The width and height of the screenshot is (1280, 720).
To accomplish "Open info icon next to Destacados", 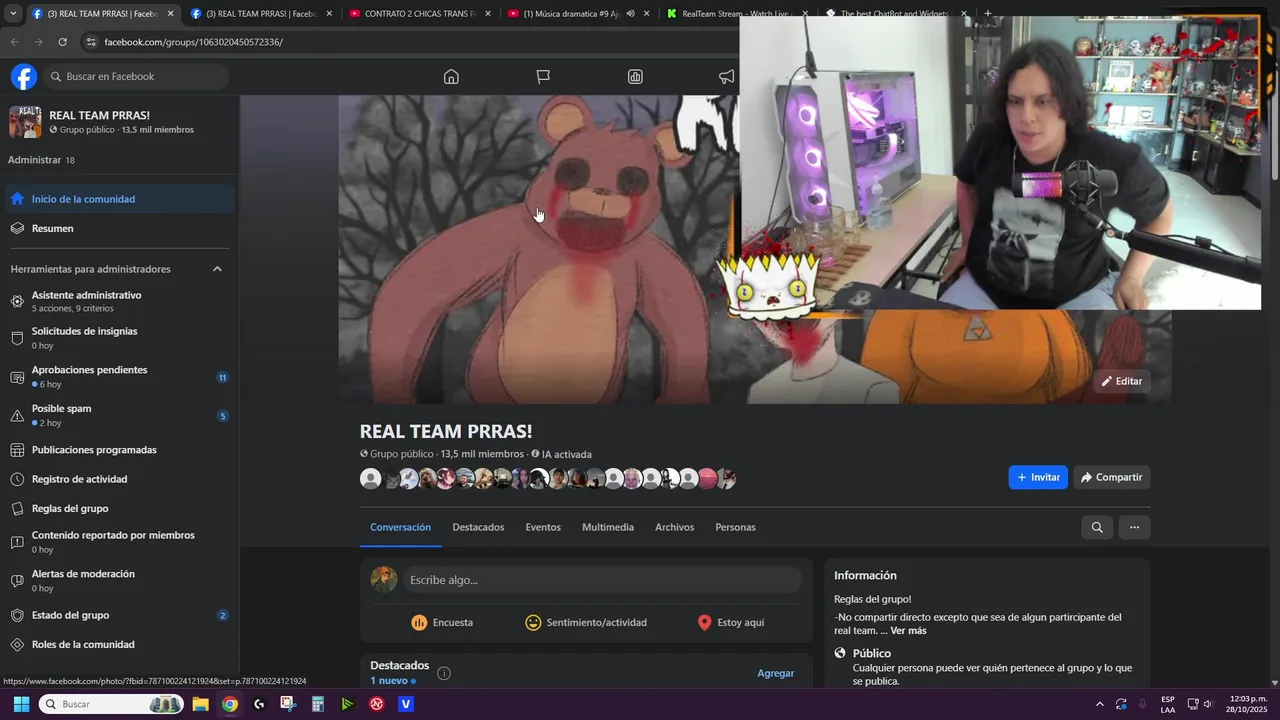I will point(444,673).
